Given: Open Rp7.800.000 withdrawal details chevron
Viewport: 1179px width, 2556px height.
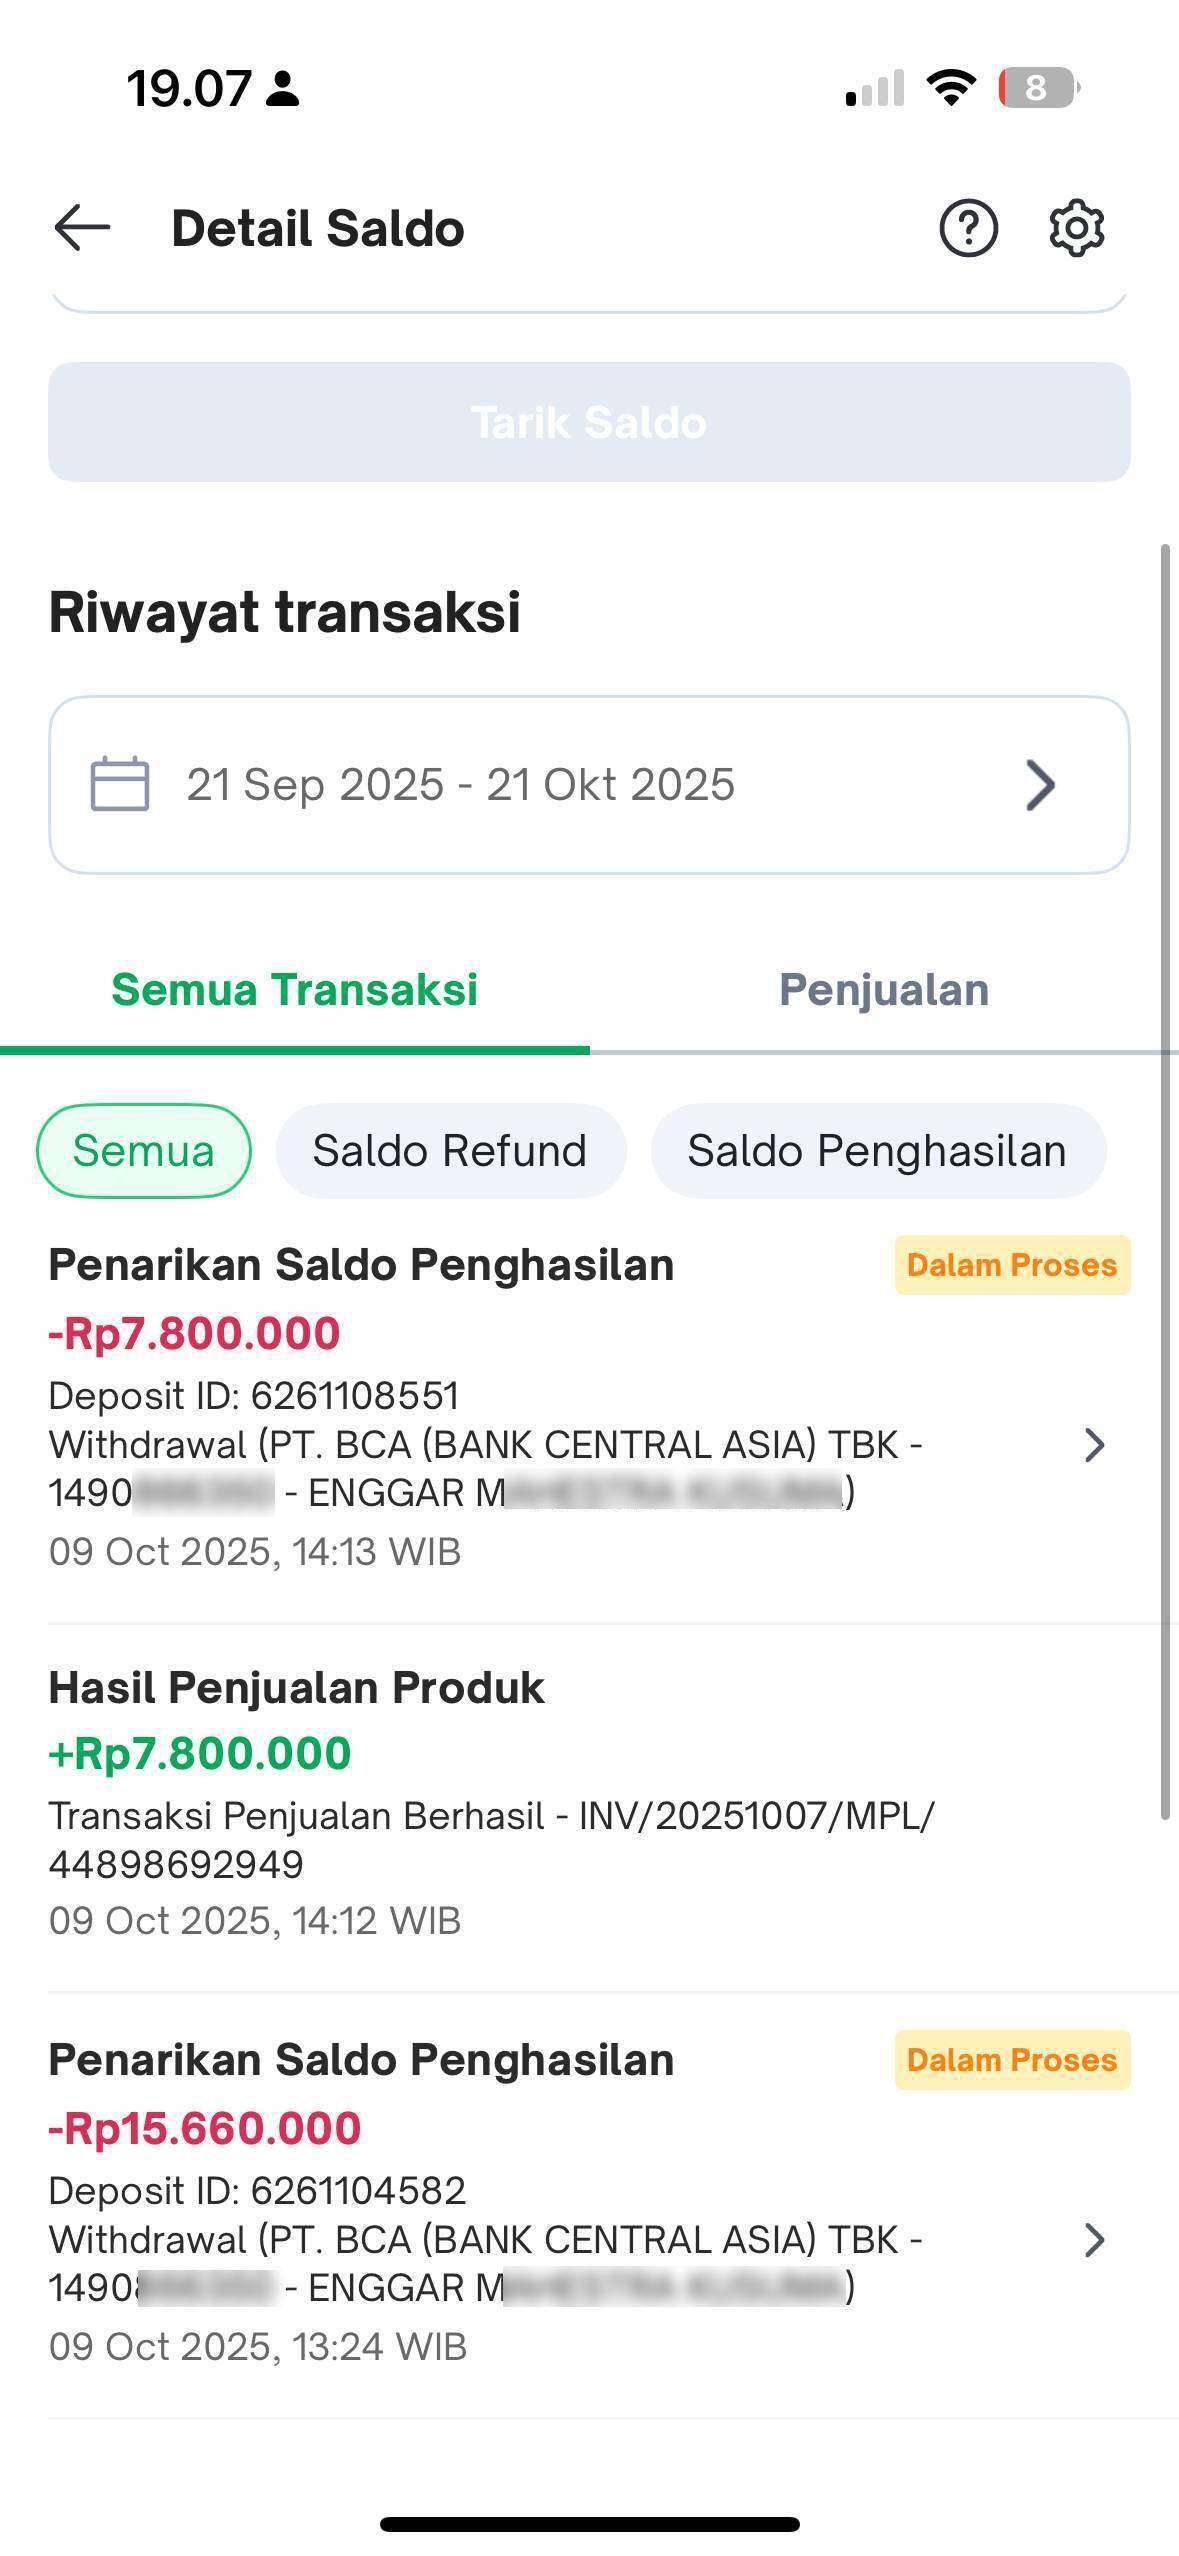Looking at the screenshot, I should [x=1094, y=1445].
